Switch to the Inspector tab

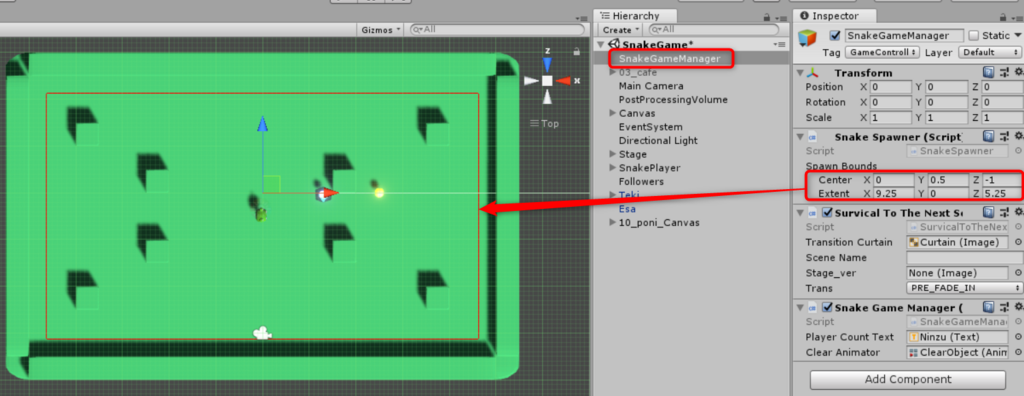tap(835, 16)
